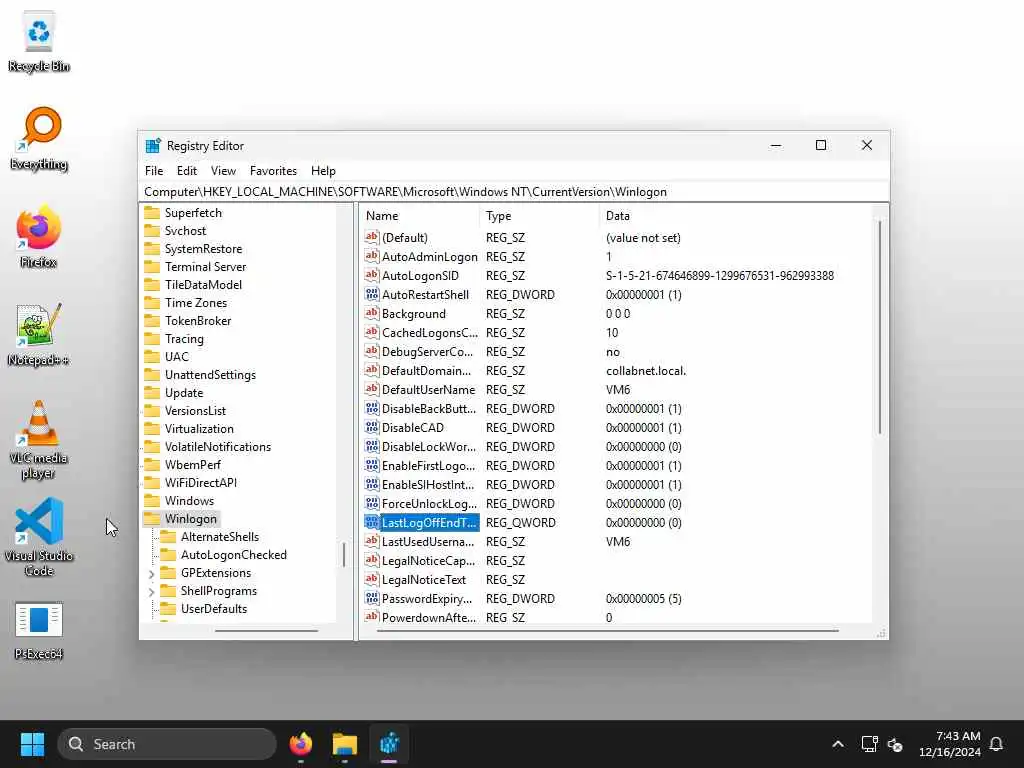Show hidden tray icons chevron
The height and width of the screenshot is (768, 1024).
coord(838,744)
